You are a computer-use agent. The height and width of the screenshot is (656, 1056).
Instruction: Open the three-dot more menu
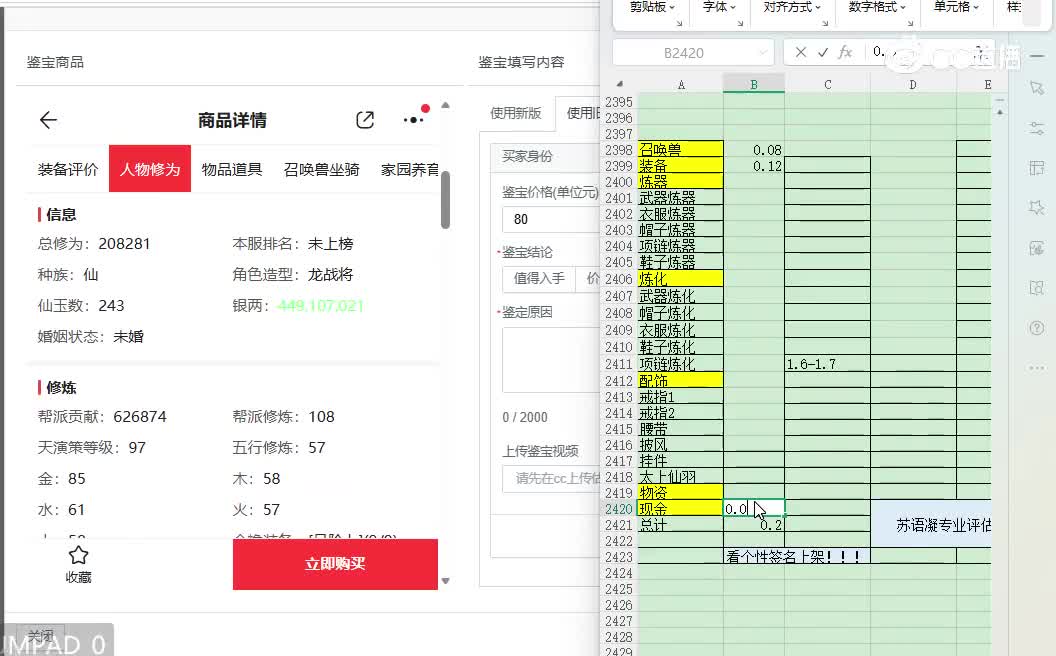pyautogui.click(x=414, y=120)
